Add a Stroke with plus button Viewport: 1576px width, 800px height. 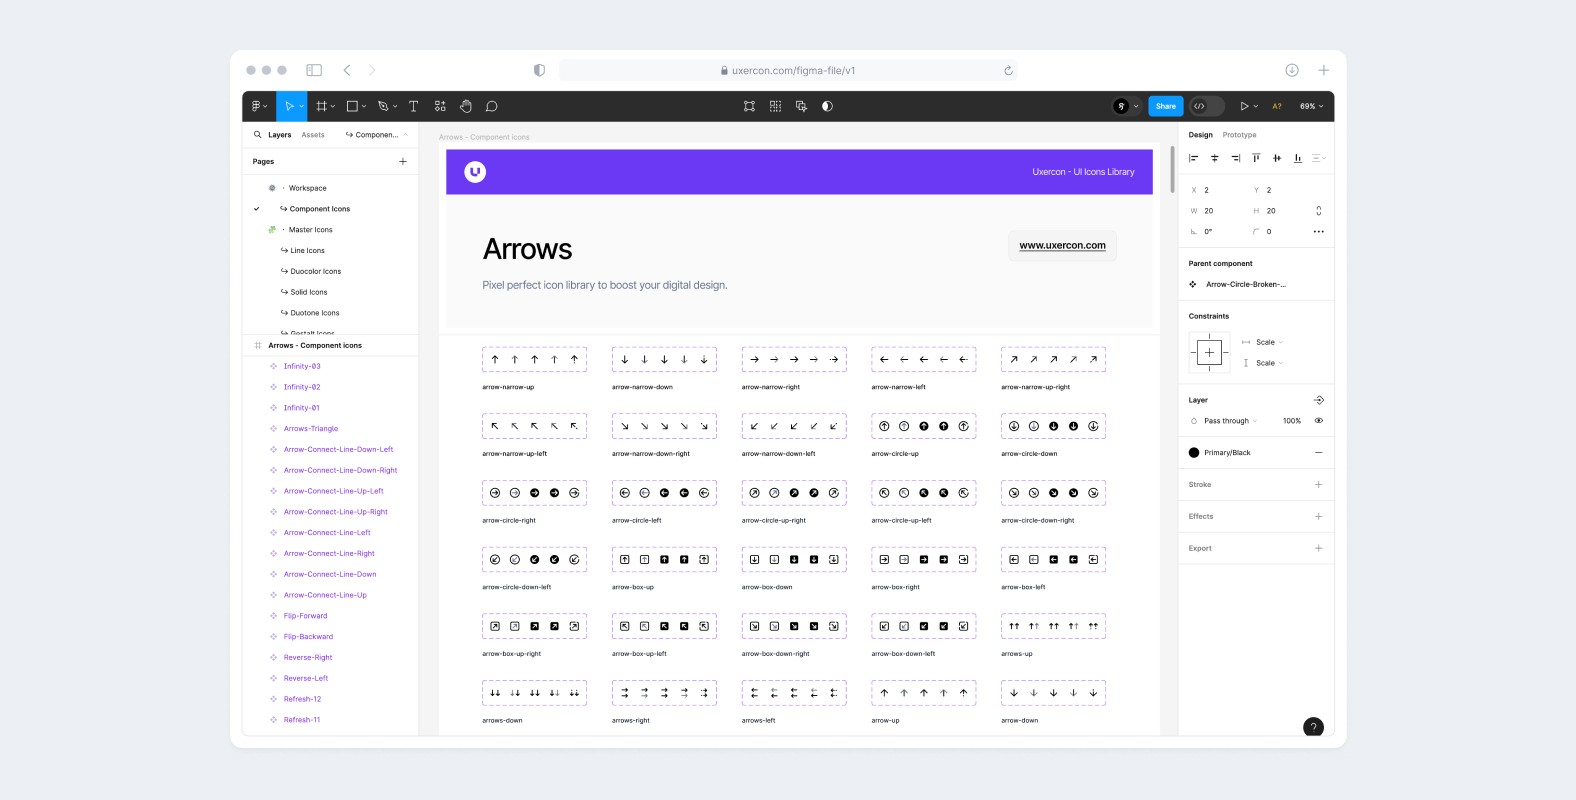(x=1318, y=484)
